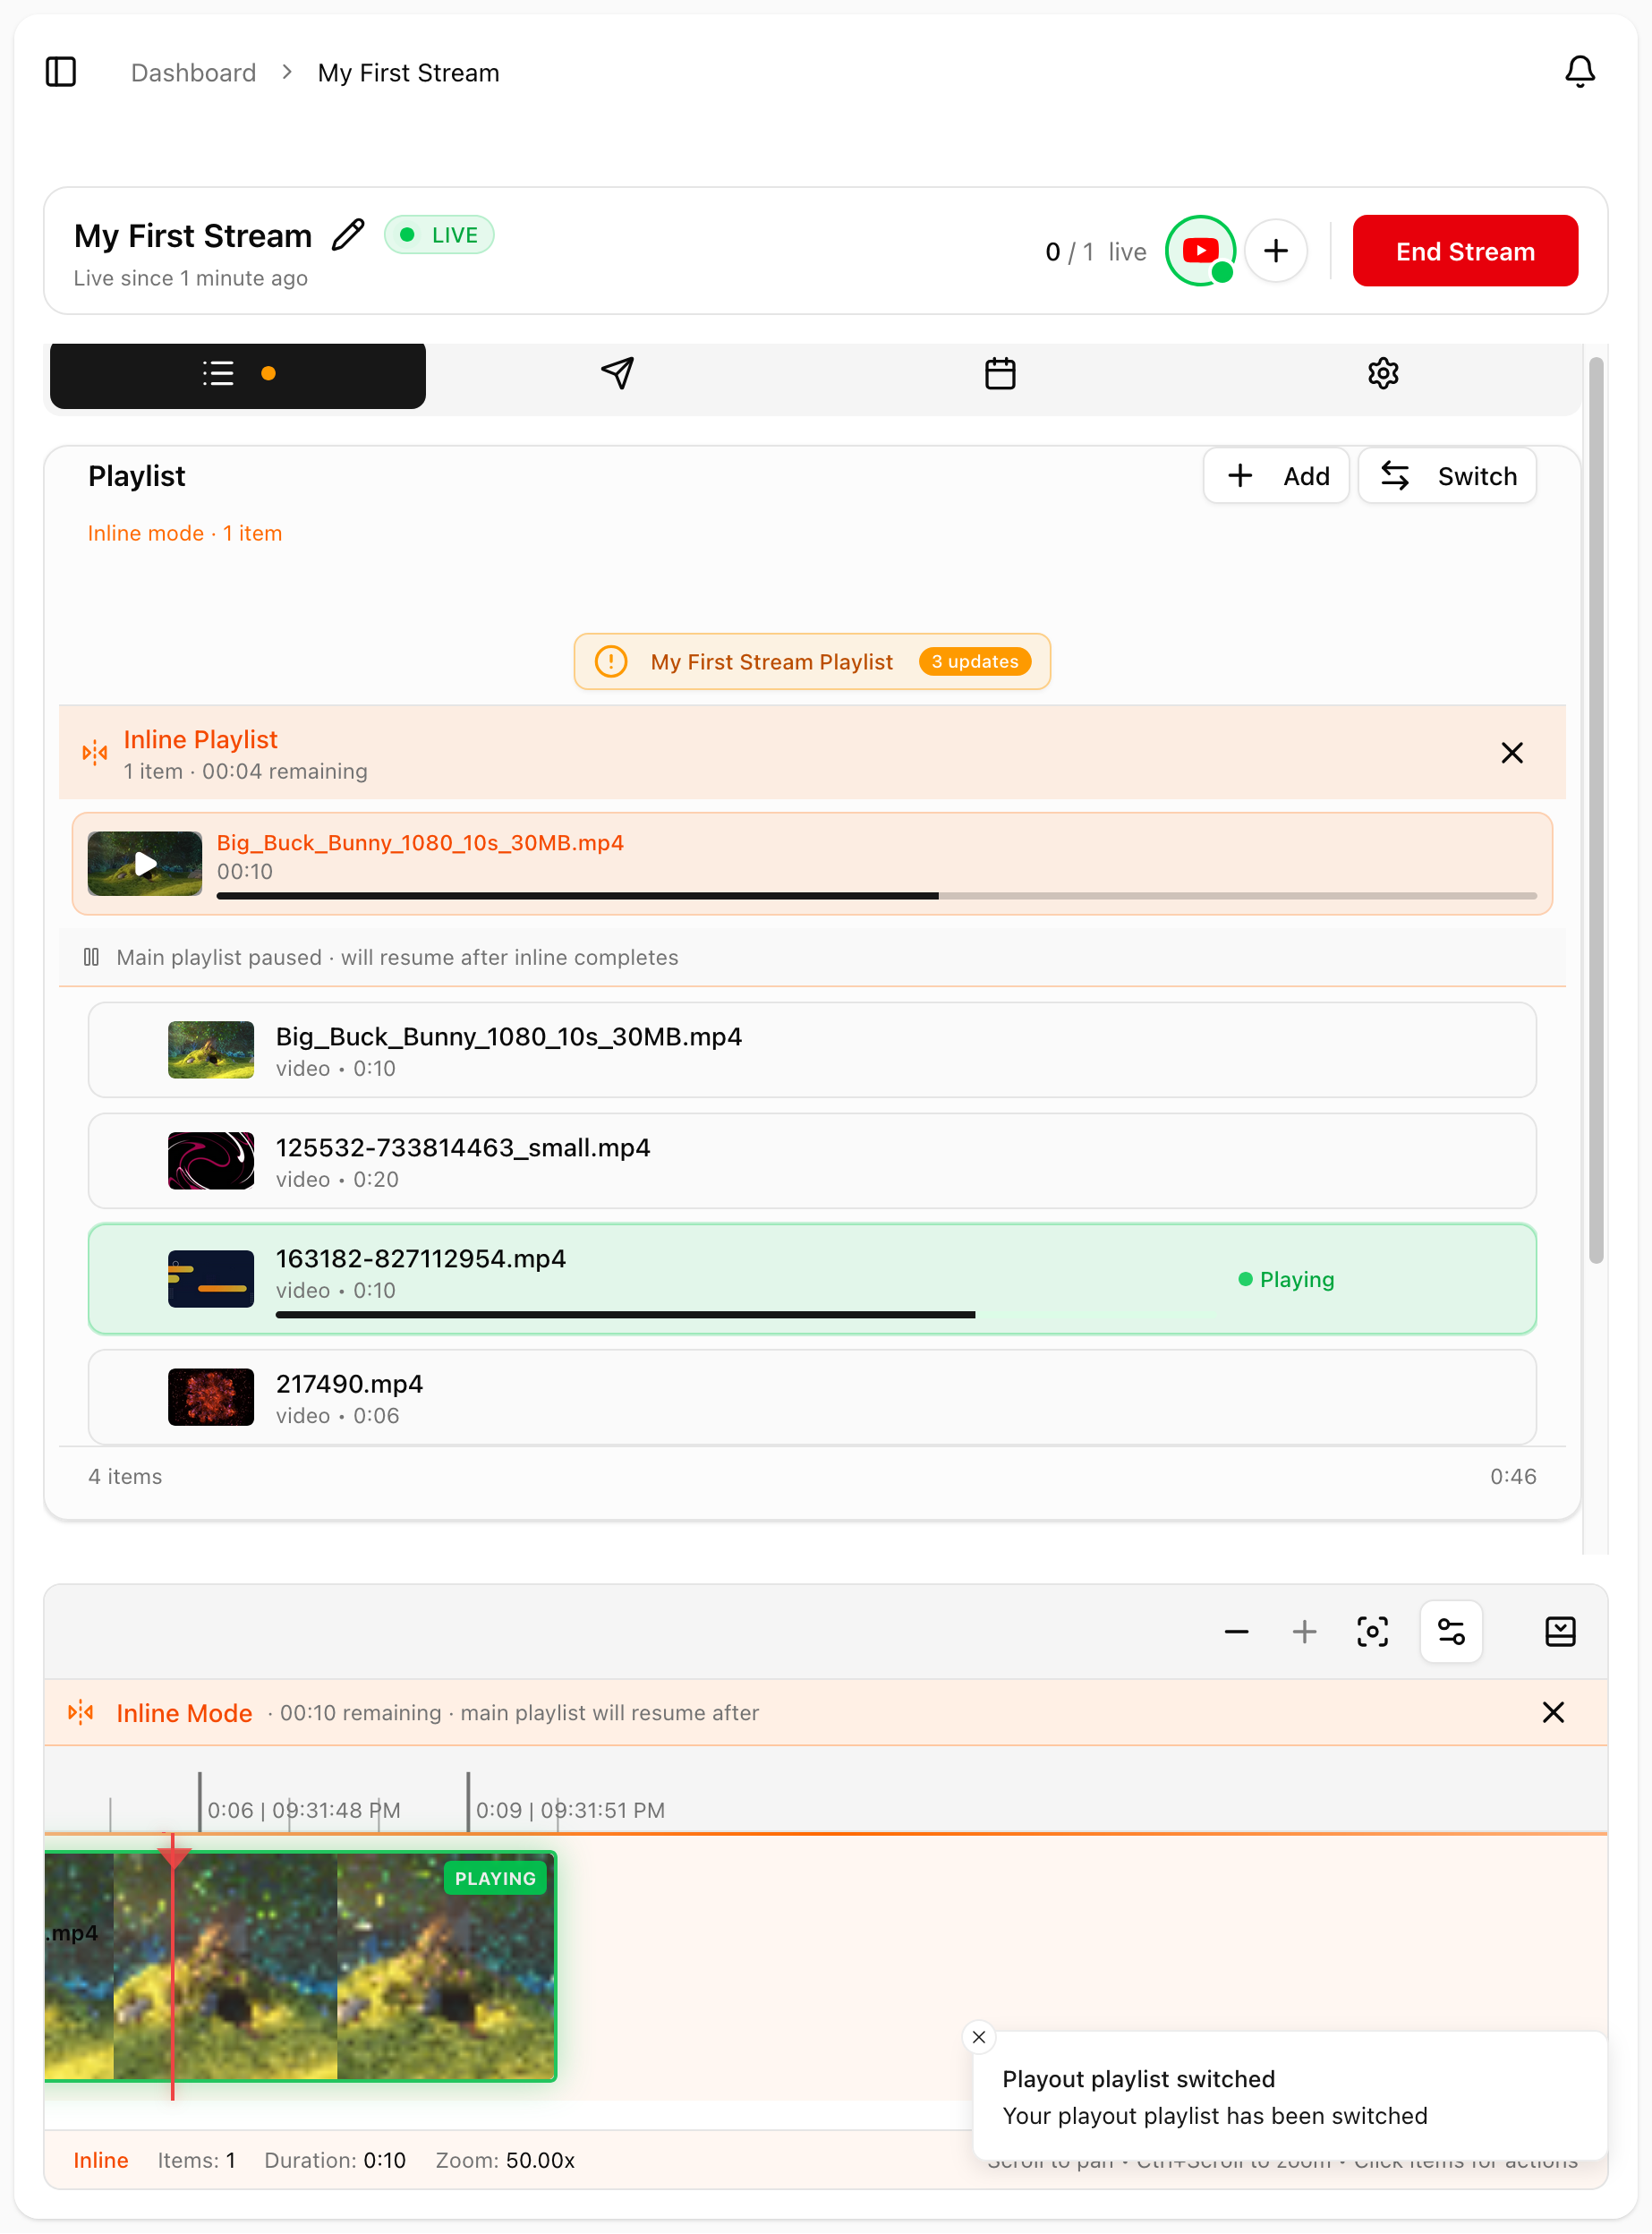Click the pencil icon to rename stream
The width and height of the screenshot is (1652, 2234).
[x=348, y=235]
